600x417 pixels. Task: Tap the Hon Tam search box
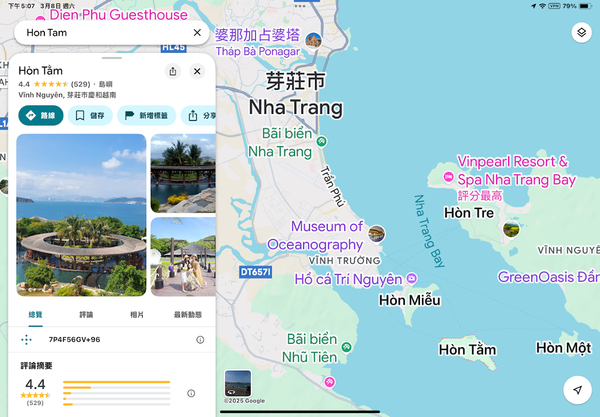(x=112, y=33)
